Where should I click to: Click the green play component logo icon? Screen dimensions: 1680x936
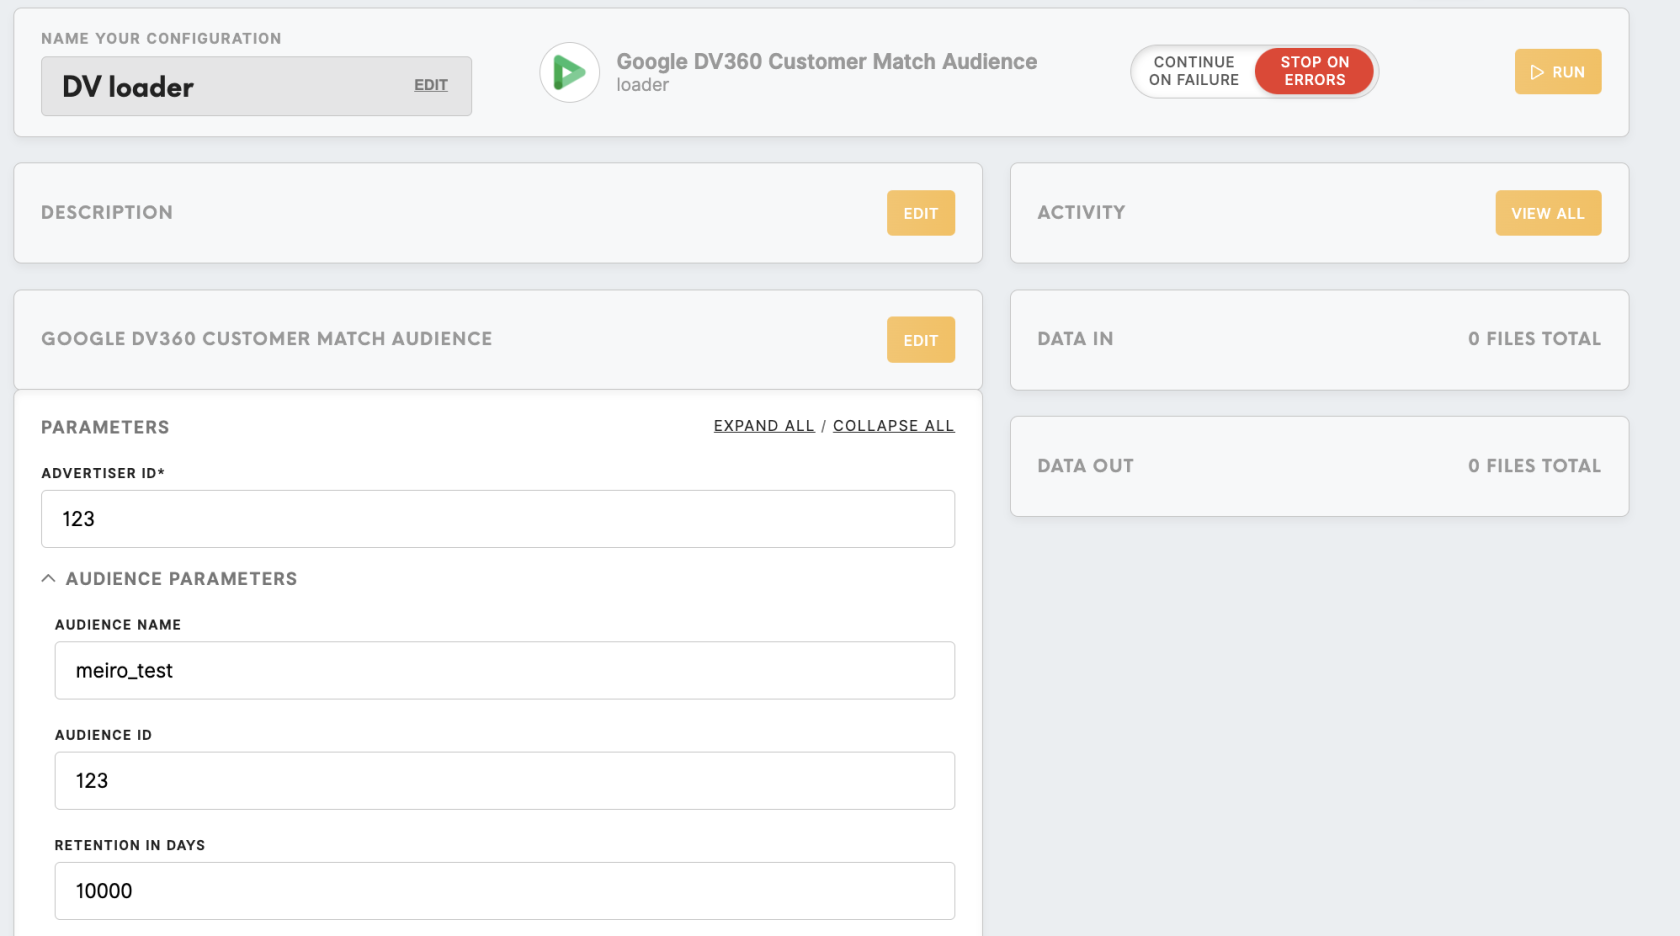(569, 72)
